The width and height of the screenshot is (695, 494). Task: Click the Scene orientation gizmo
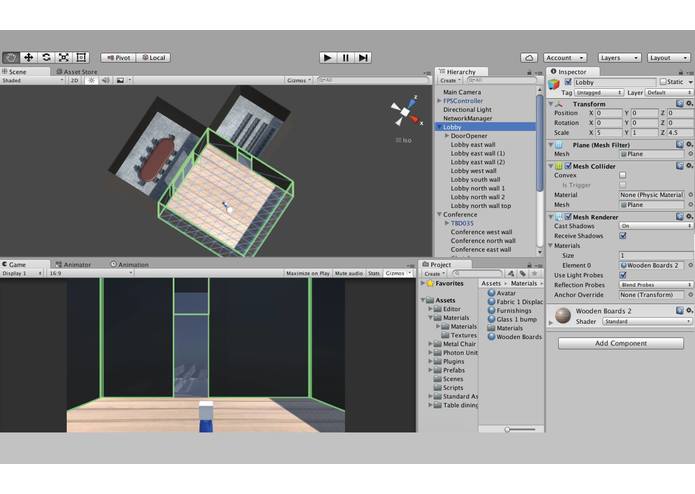tap(406, 111)
